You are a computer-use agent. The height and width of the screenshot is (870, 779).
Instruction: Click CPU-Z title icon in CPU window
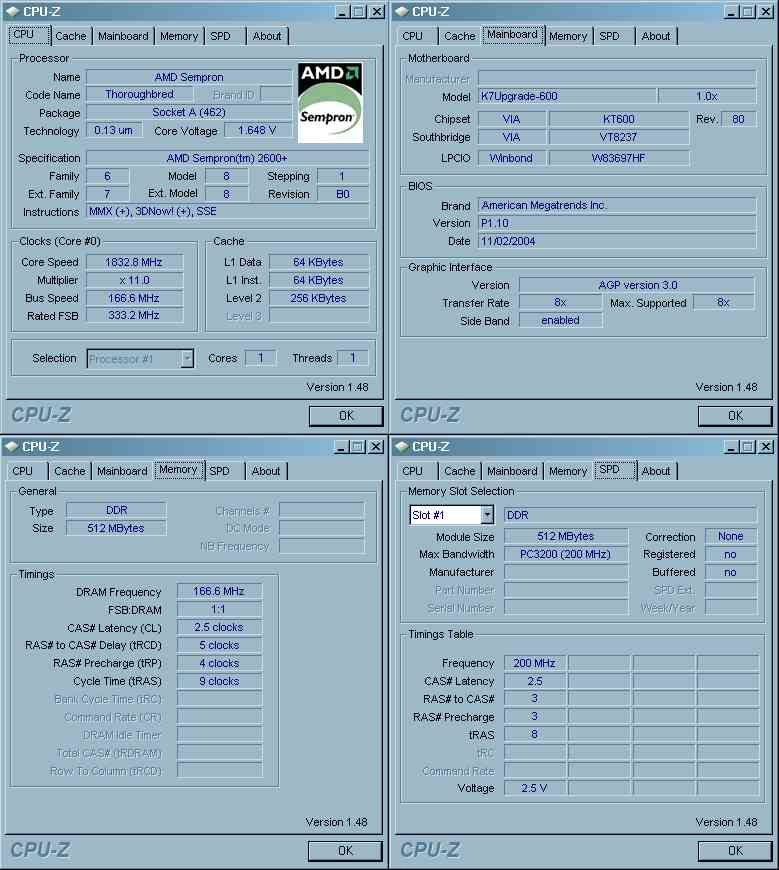[12, 11]
